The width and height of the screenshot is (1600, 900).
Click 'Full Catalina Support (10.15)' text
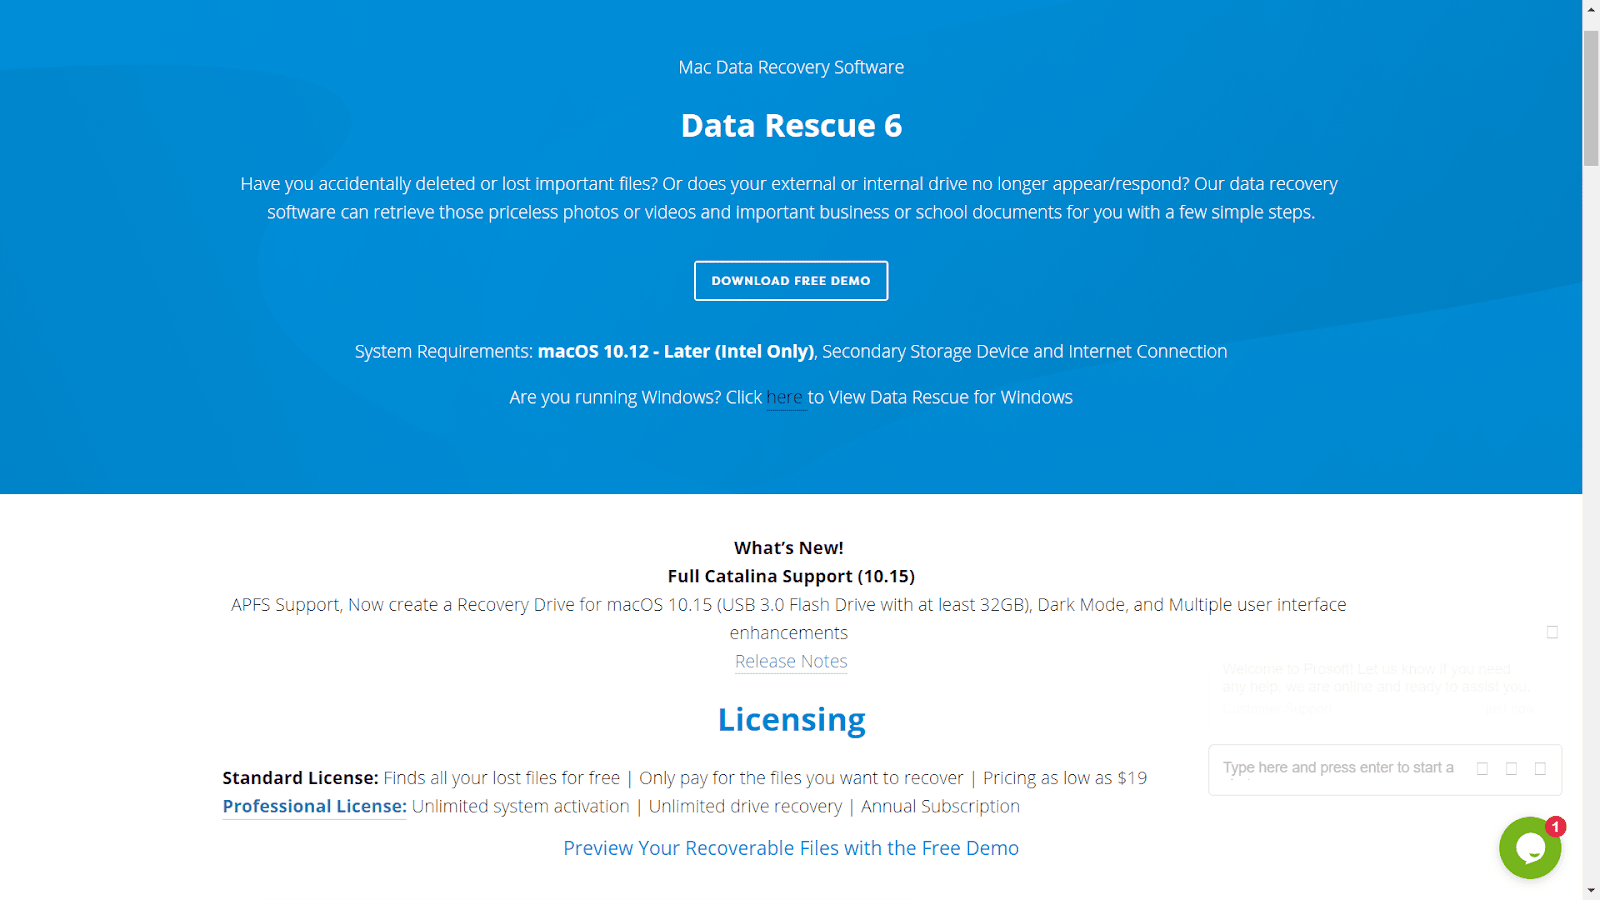click(x=791, y=576)
